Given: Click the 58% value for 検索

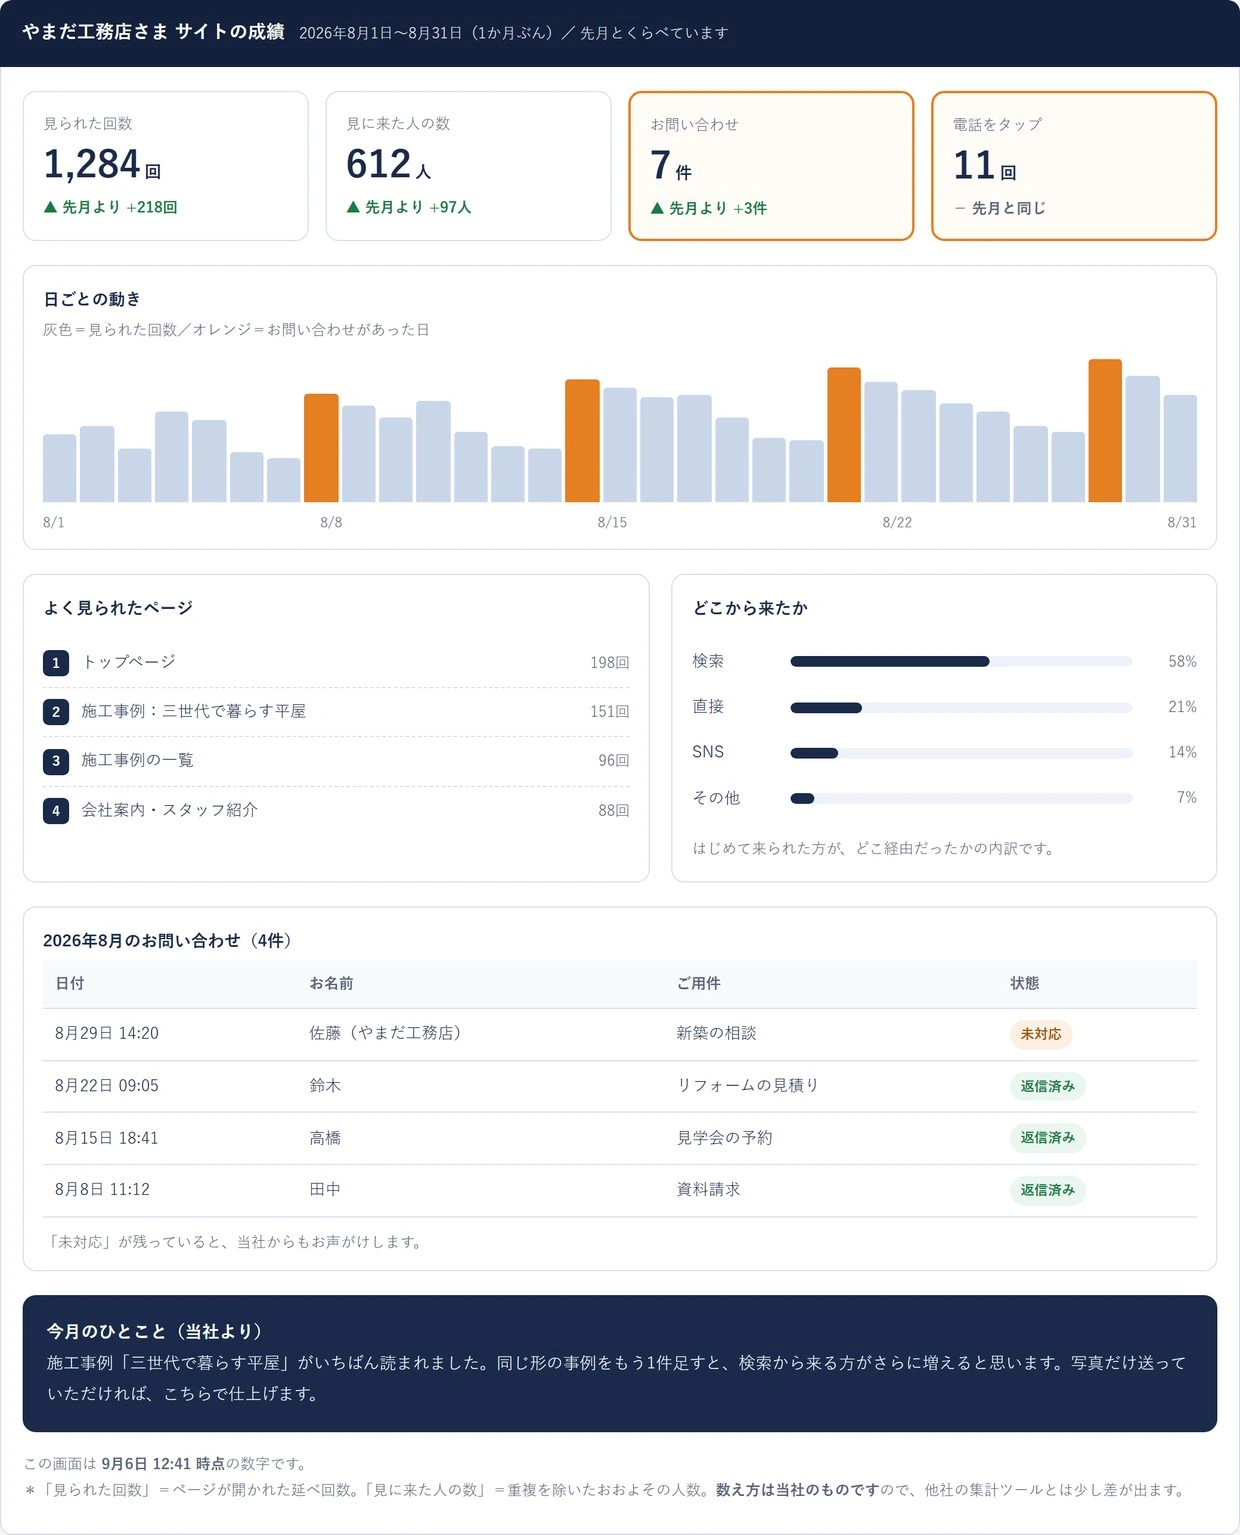Looking at the screenshot, I should pyautogui.click(x=1182, y=662).
